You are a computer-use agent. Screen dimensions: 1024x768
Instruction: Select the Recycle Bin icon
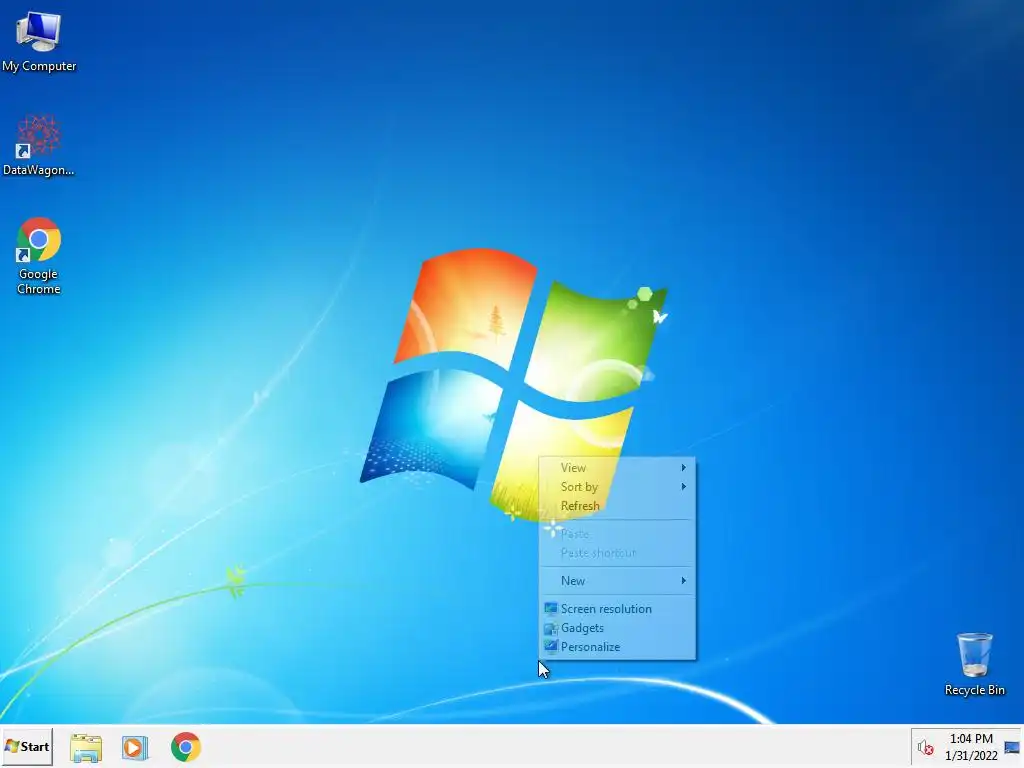[x=974, y=664]
